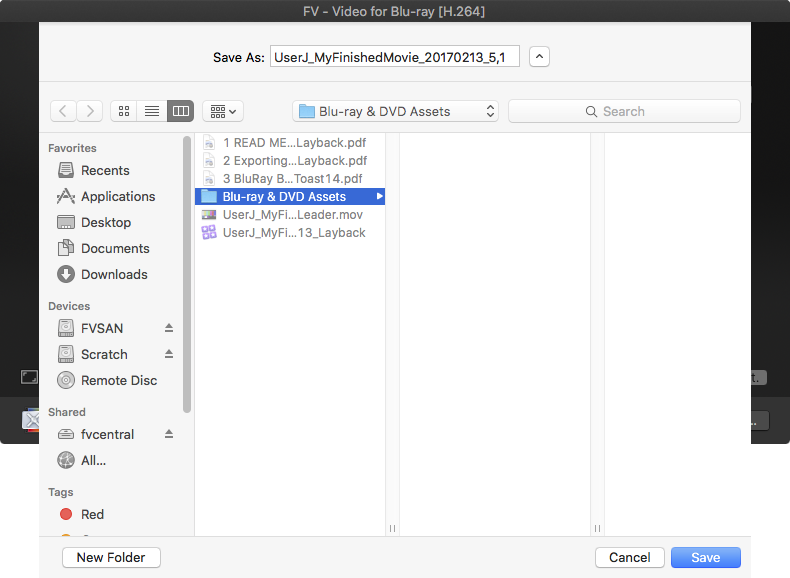Switch to icon view
Viewport: 790px width, 578px height.
pos(124,111)
